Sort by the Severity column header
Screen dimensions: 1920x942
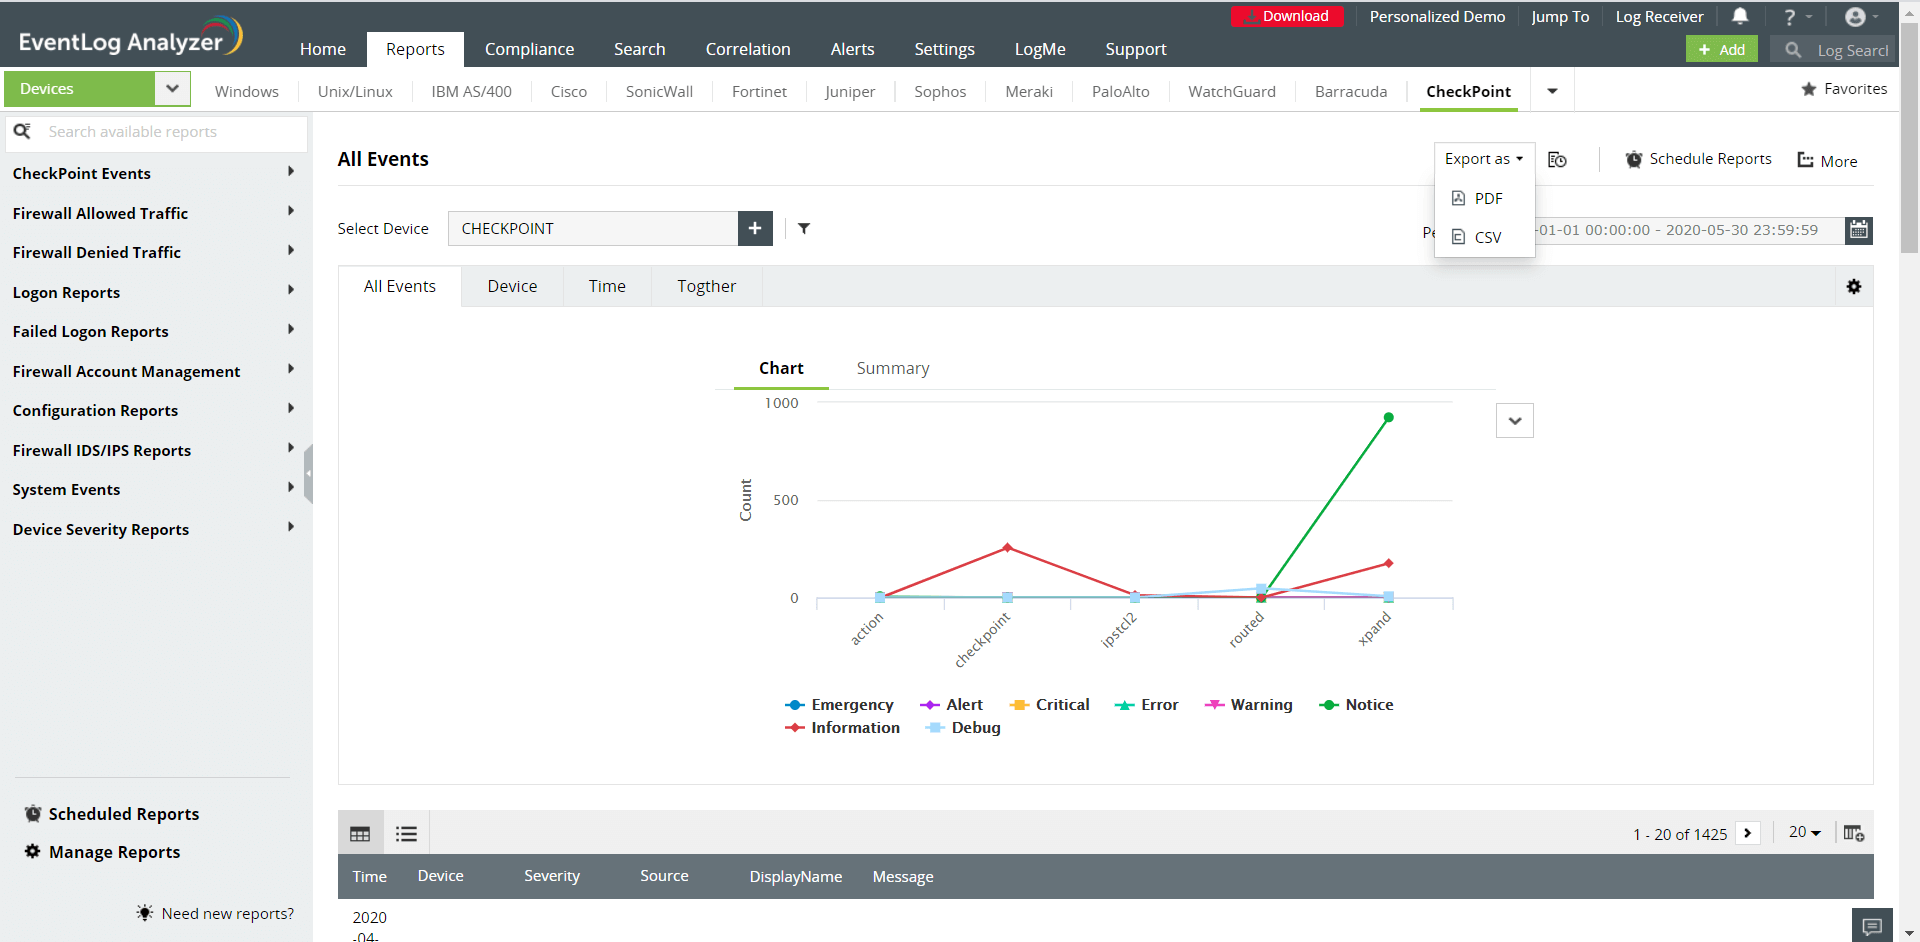552,876
